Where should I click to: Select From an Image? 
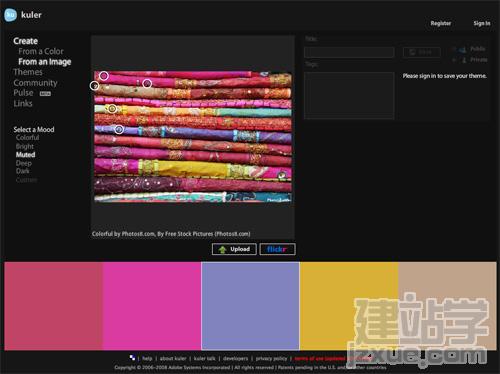[x=45, y=62]
